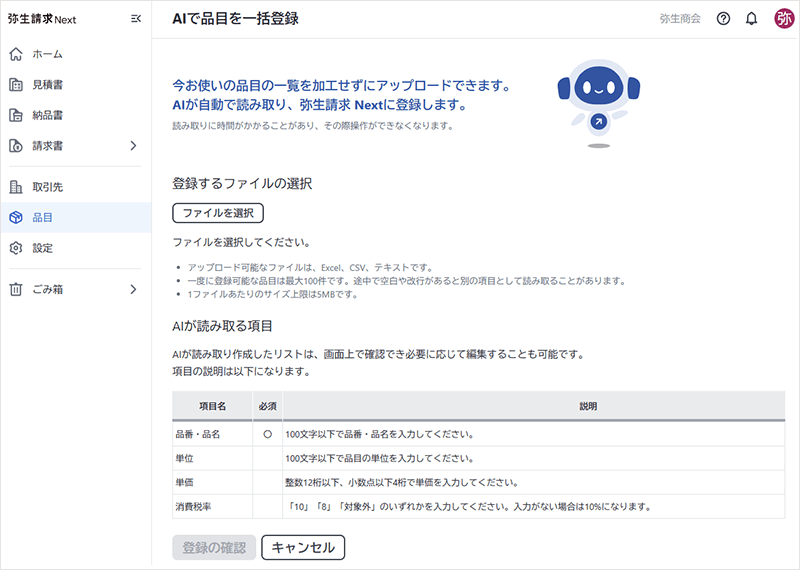Click the AI robot mascot illustration
Screen dimensions: 800x570
click(598, 104)
